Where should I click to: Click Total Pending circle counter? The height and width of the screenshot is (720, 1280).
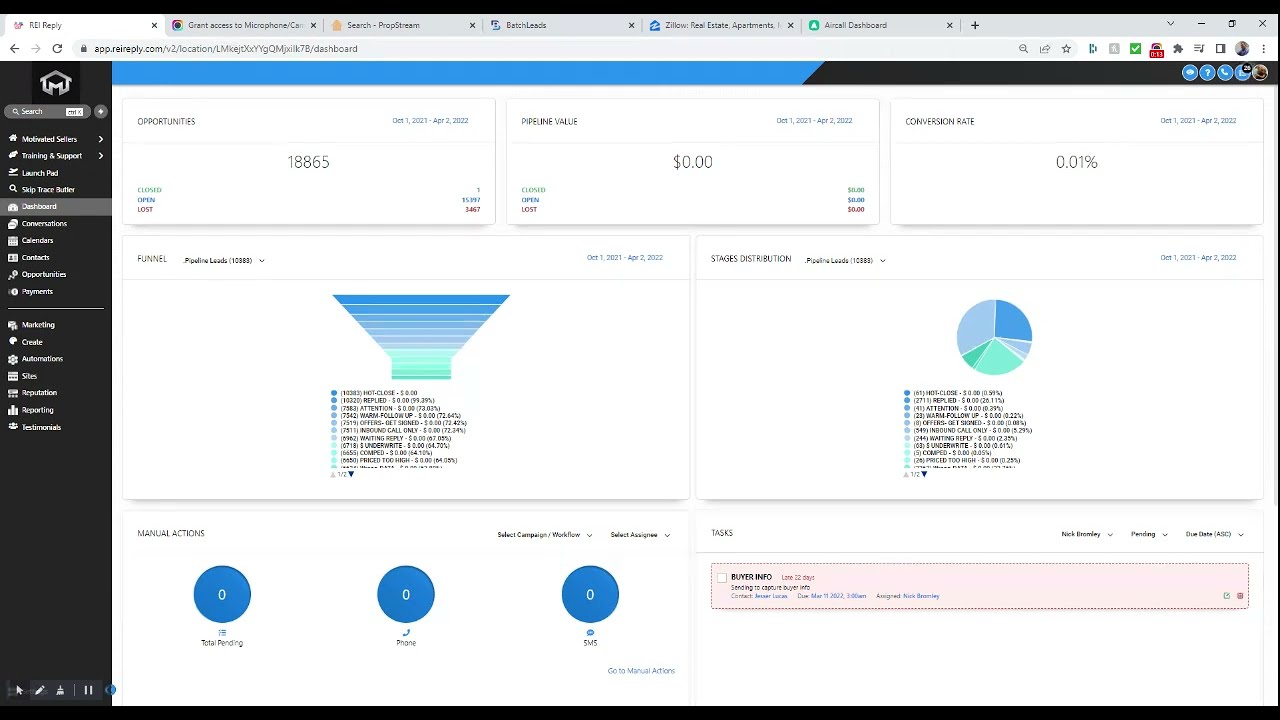click(x=222, y=595)
